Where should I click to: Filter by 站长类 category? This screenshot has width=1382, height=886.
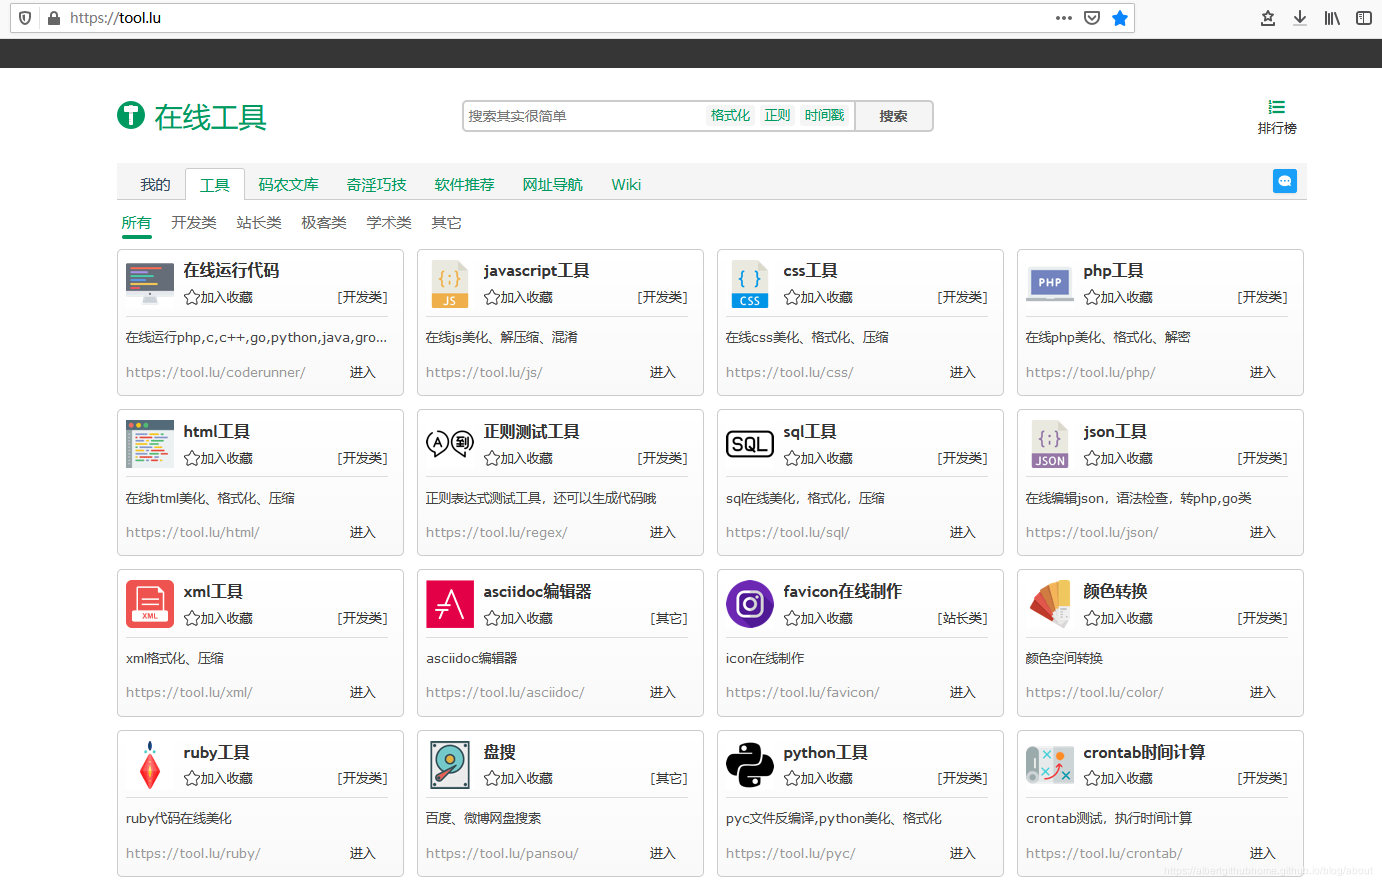[259, 222]
